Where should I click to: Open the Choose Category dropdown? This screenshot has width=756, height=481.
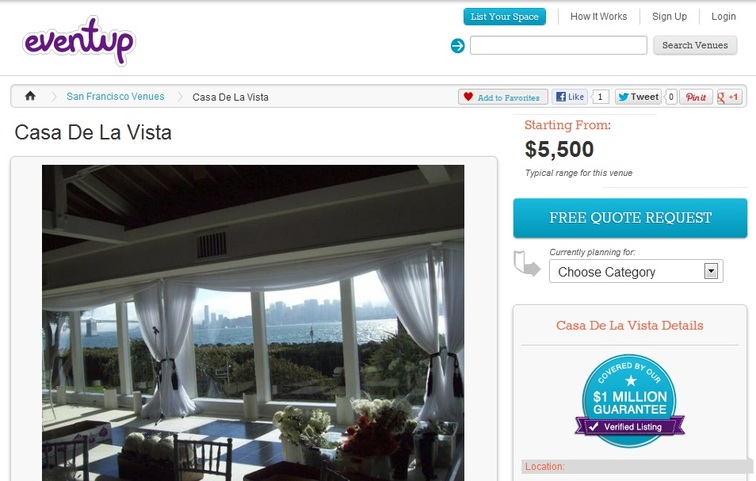pos(636,271)
